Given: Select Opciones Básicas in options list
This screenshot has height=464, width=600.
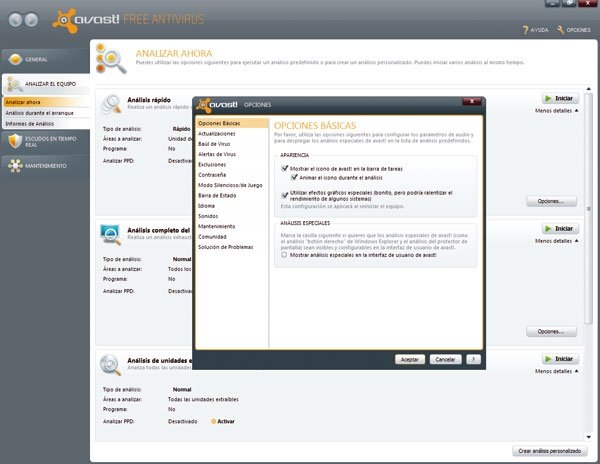Looking at the screenshot, I should [232, 123].
